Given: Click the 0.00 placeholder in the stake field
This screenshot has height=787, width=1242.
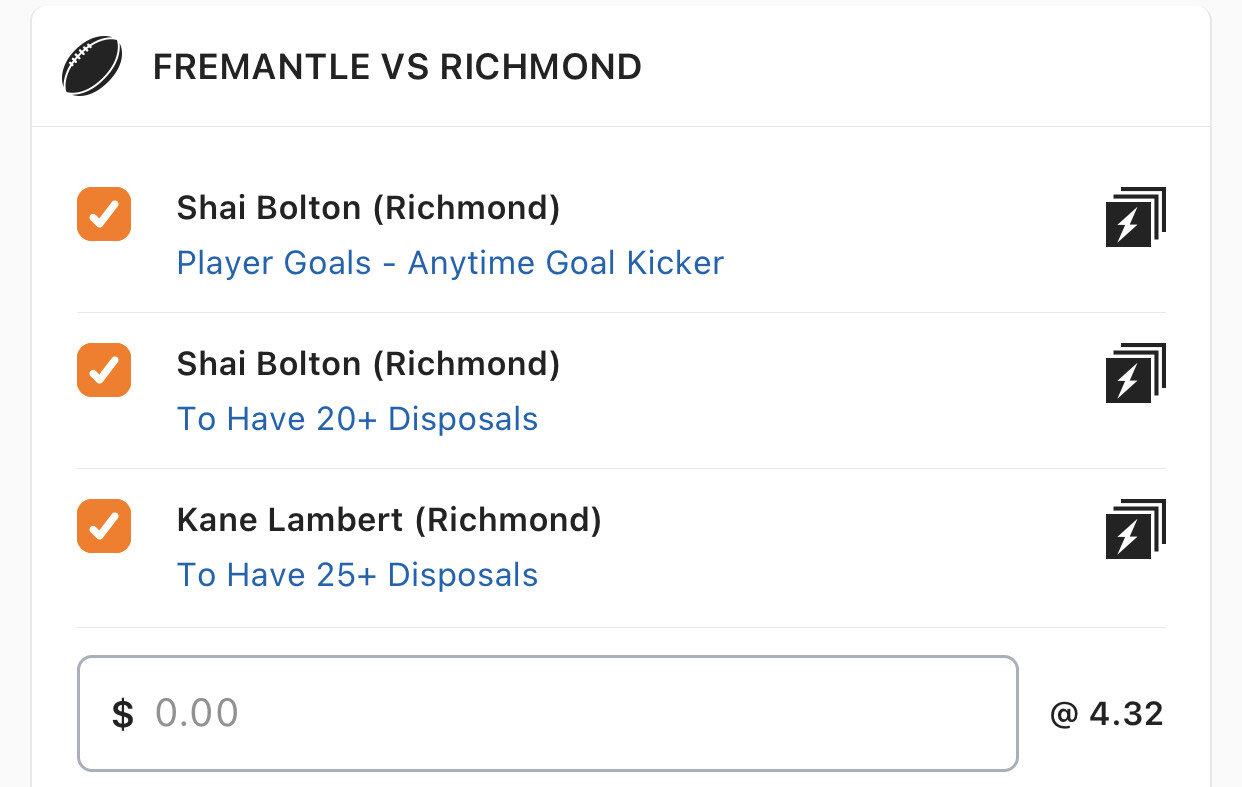Looking at the screenshot, I should (197, 714).
